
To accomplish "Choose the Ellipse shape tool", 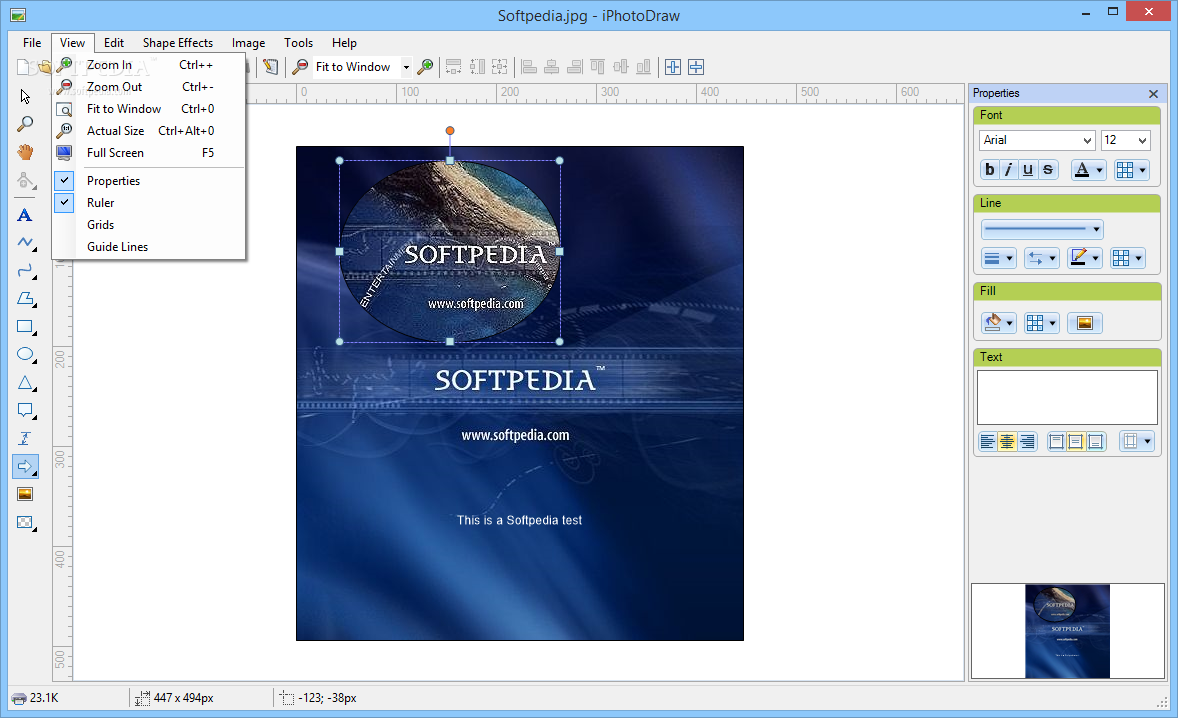I will click(x=25, y=354).
